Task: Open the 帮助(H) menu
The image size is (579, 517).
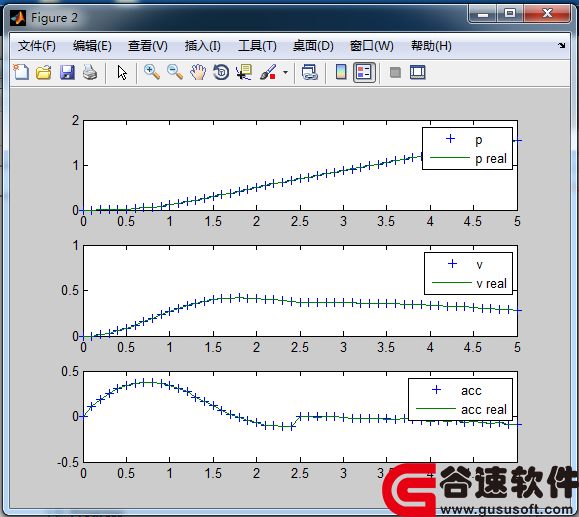Action: (x=431, y=46)
